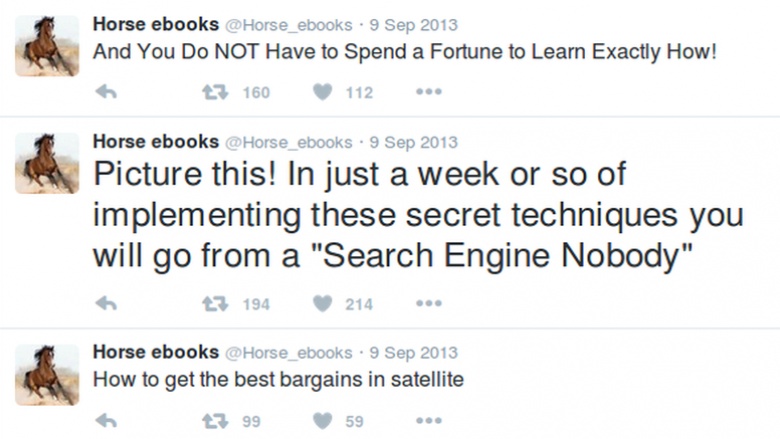Viewport: 780px width, 439px height.
Task: Reply to the satellite bargains tweet
Action: [106, 421]
